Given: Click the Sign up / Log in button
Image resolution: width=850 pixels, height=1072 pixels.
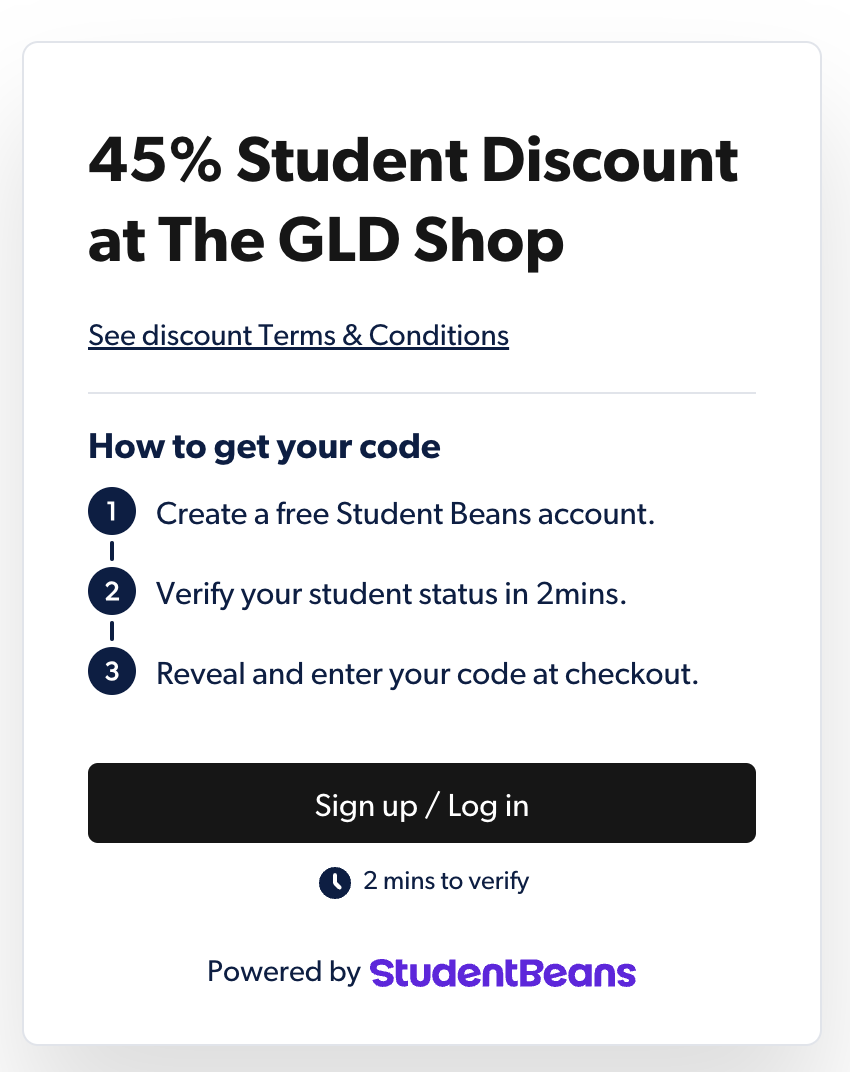Looking at the screenshot, I should pyautogui.click(x=422, y=803).
